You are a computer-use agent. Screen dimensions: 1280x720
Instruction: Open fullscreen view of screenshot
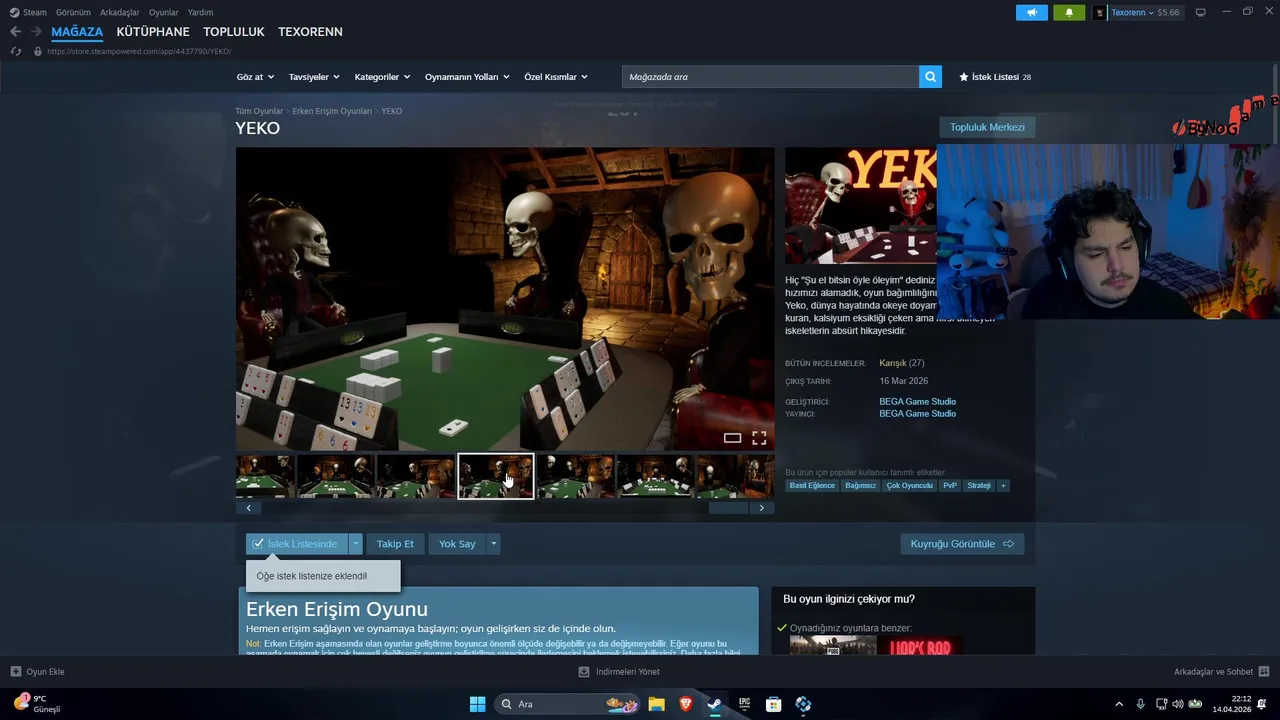coord(759,438)
